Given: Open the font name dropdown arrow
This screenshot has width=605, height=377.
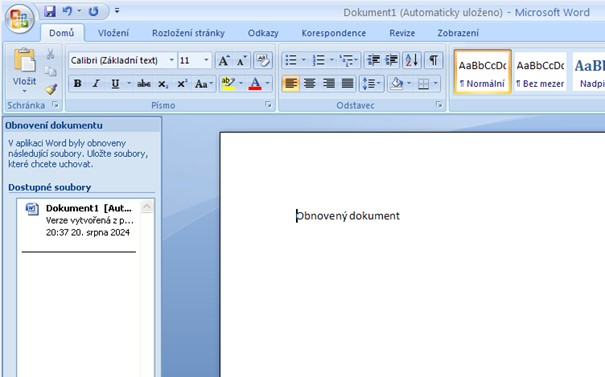Looking at the screenshot, I should click(172, 61).
